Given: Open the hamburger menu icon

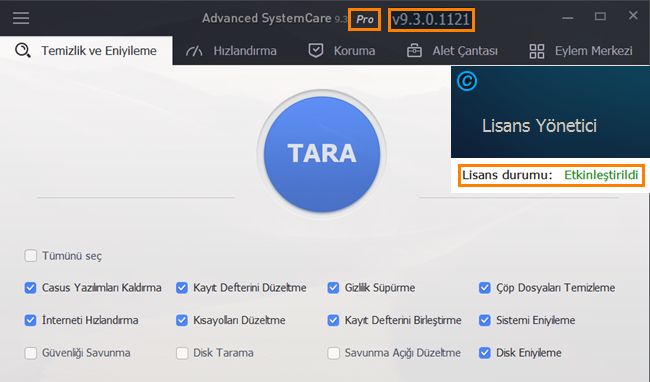Looking at the screenshot, I should click(x=21, y=18).
